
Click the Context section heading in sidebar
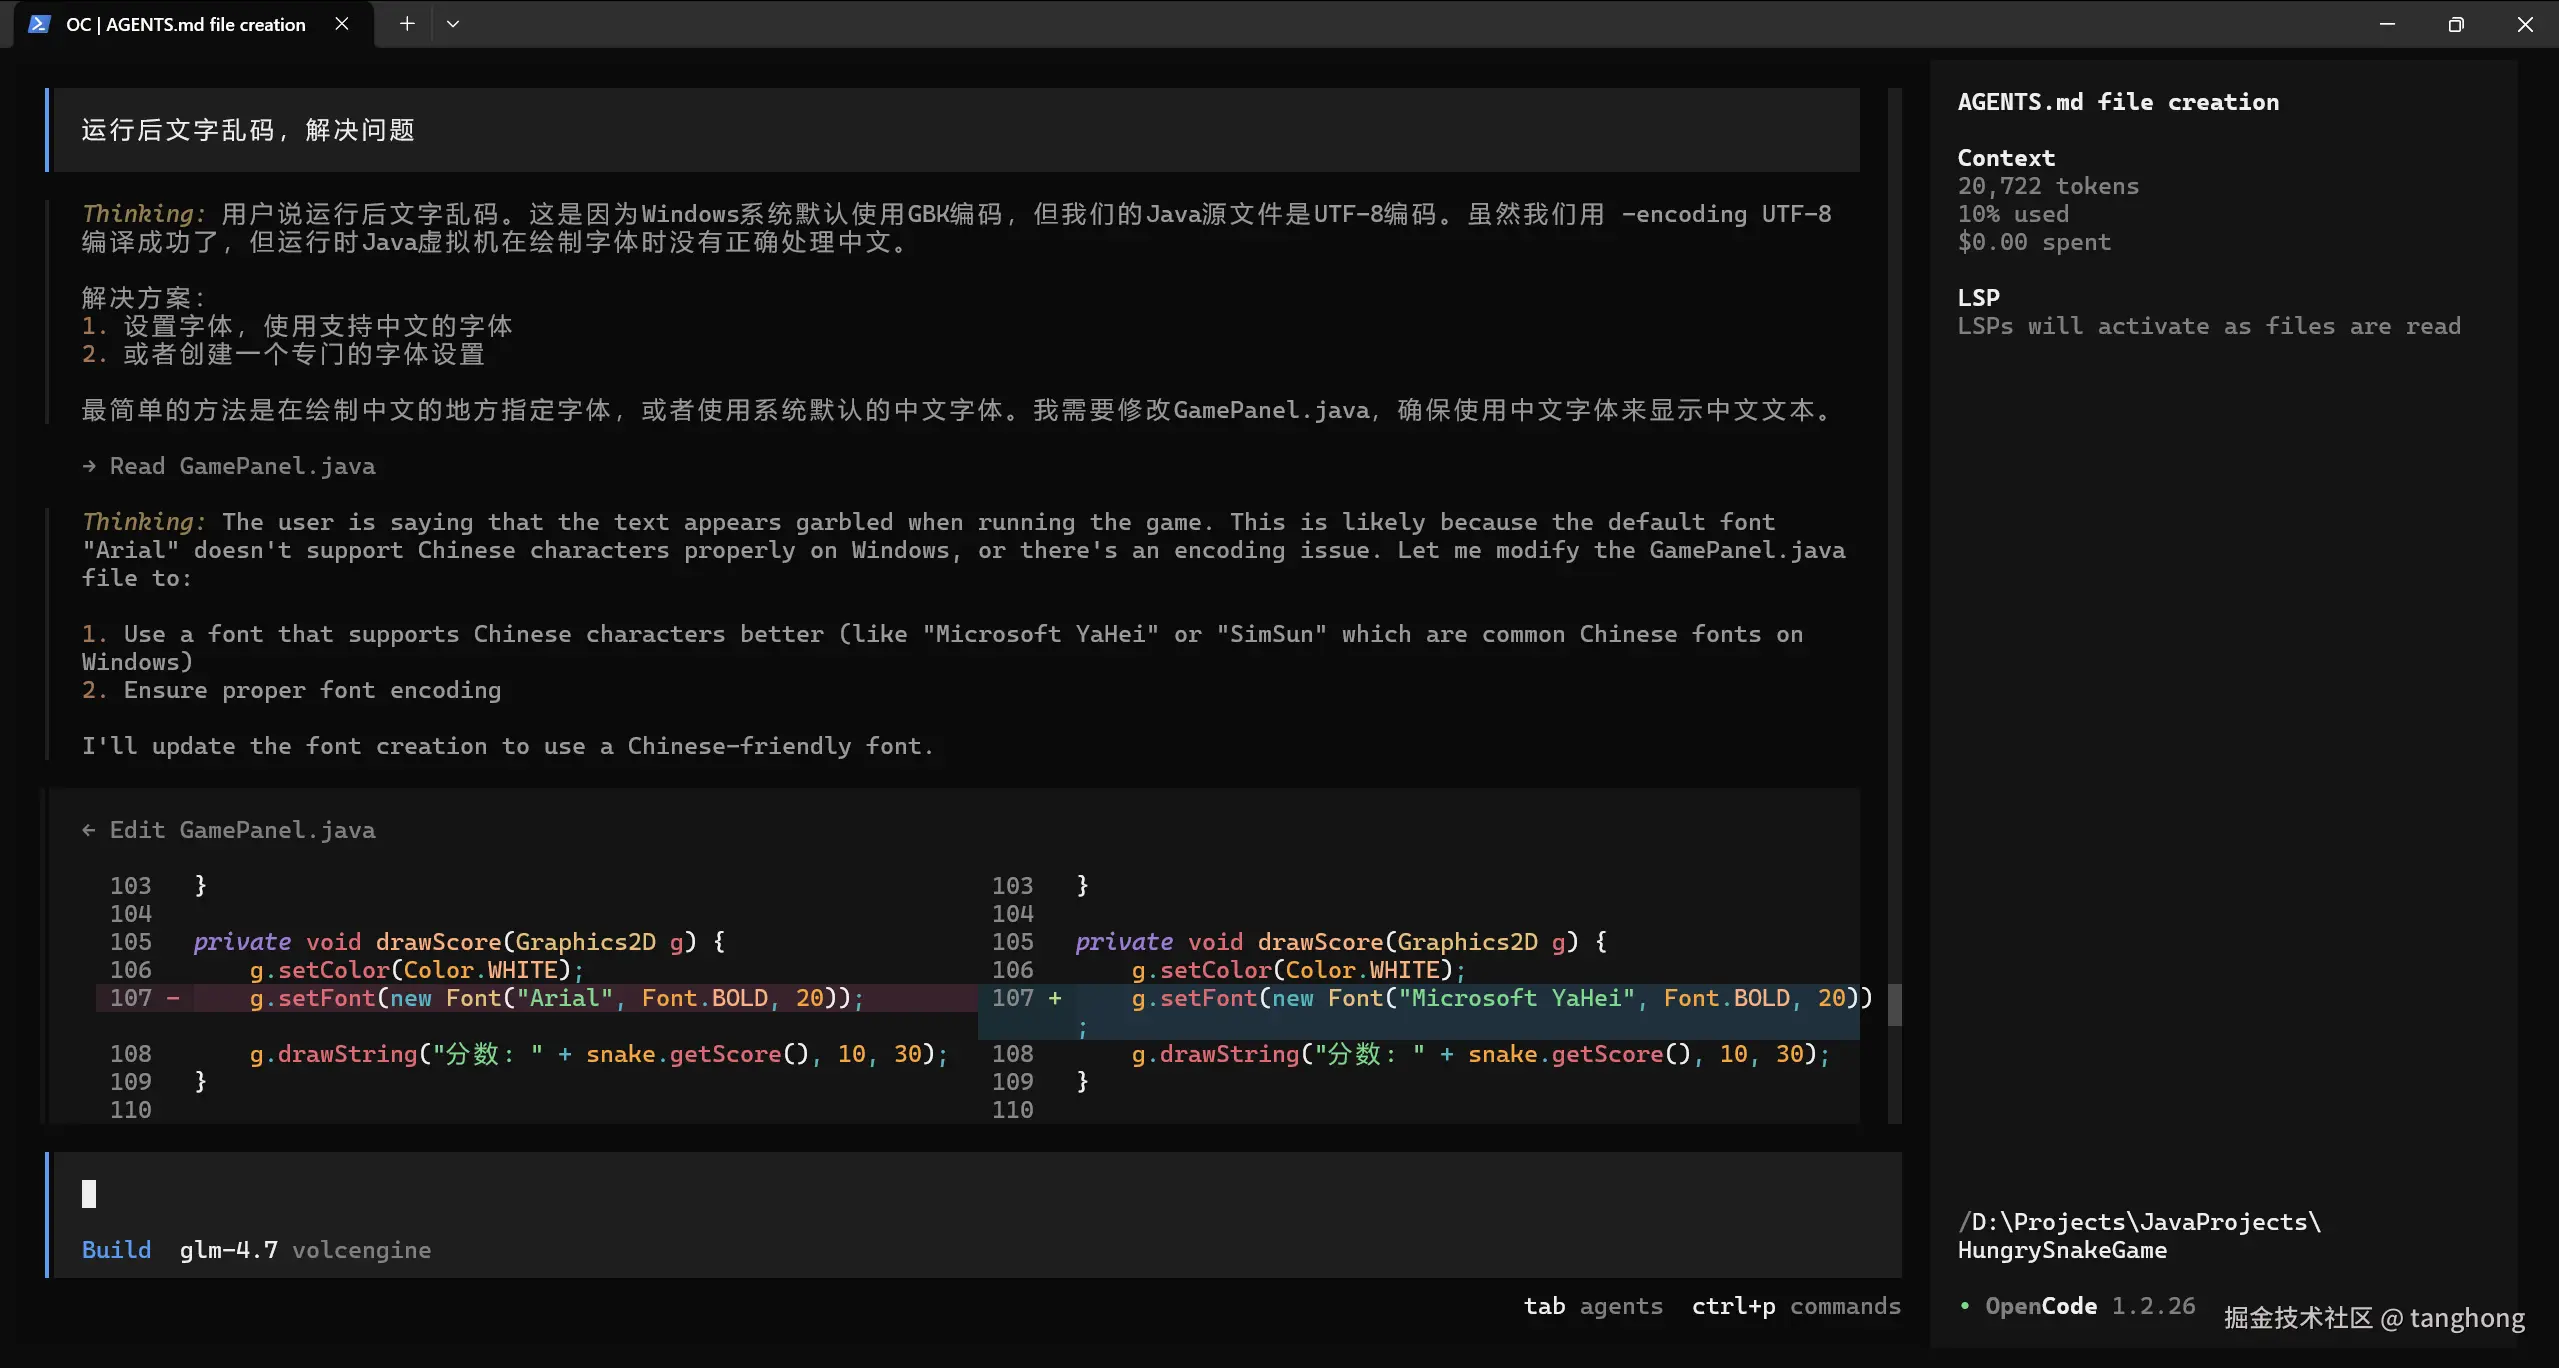(2005, 158)
